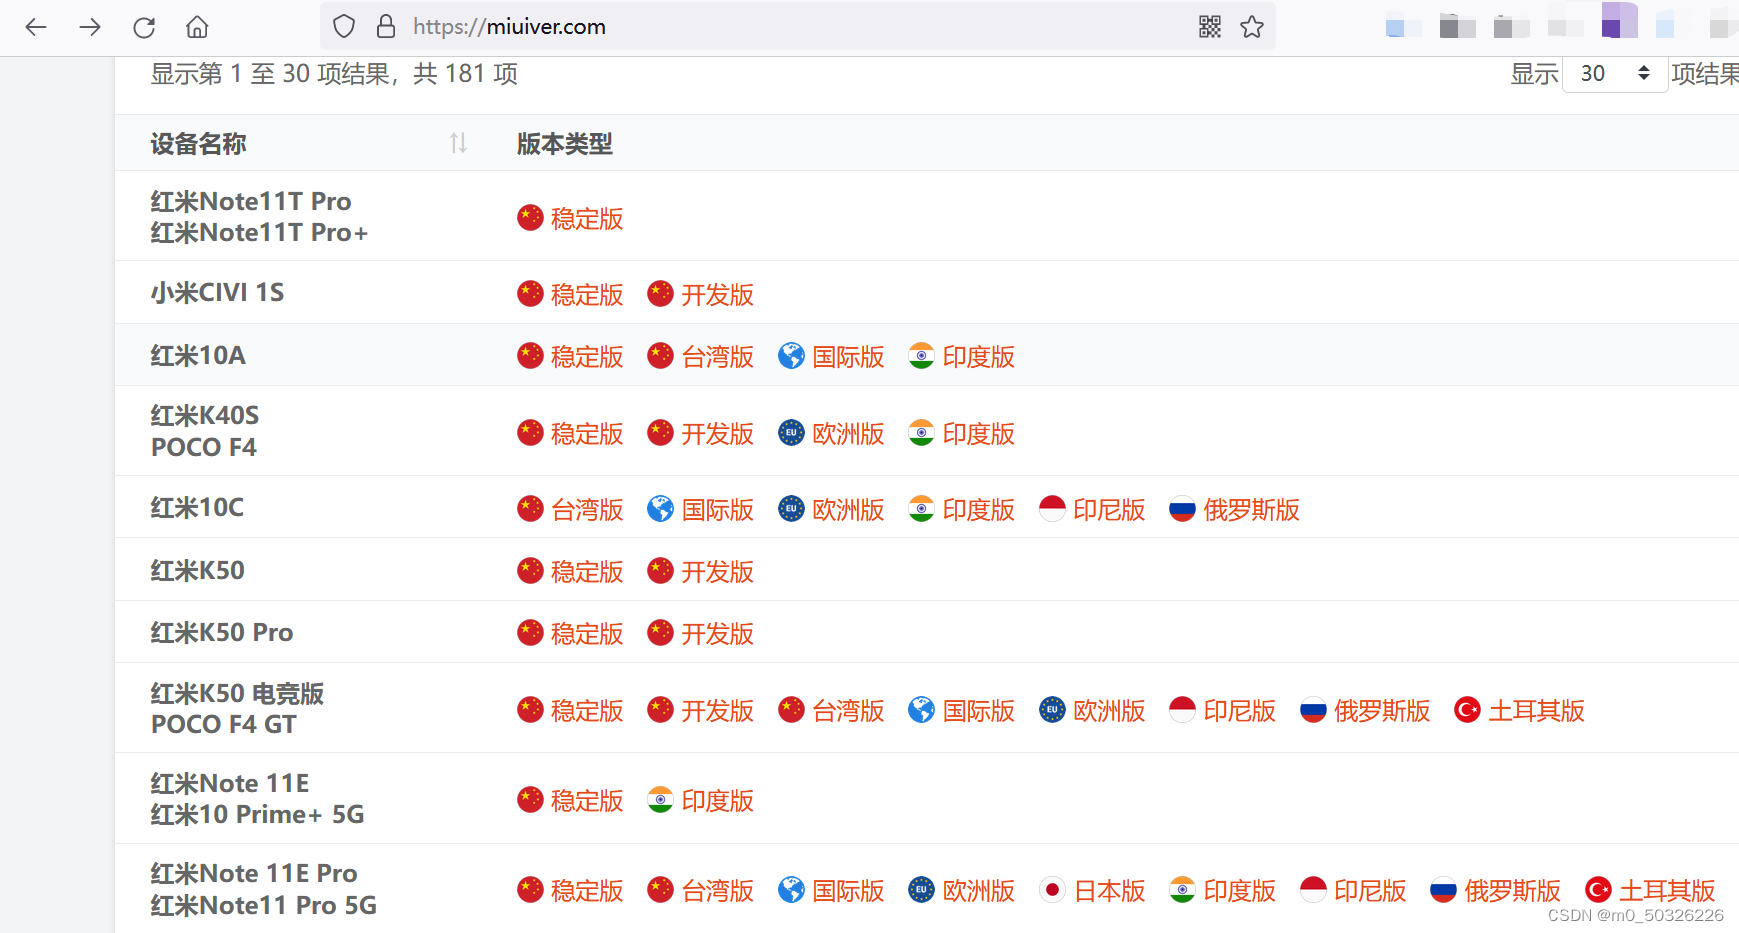
Task: Focus the address bar showing https://miuiver.com
Action: (x=797, y=27)
